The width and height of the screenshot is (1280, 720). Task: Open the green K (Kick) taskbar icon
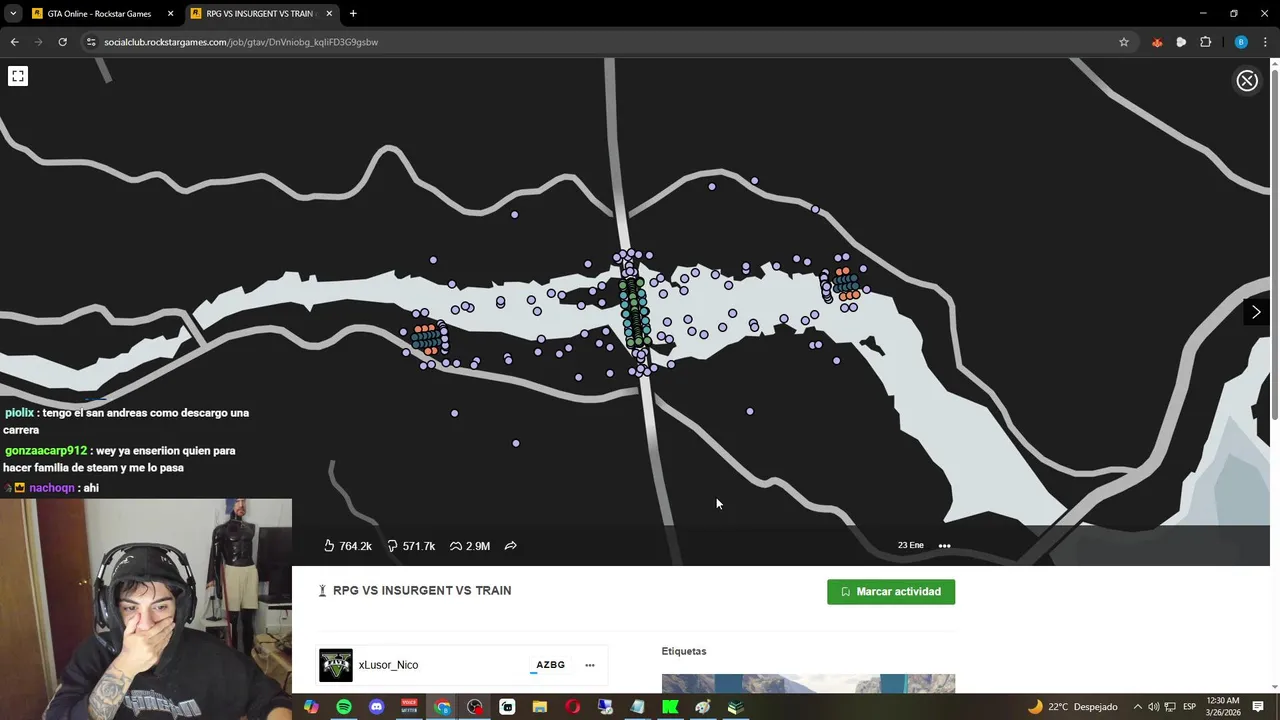click(x=670, y=707)
